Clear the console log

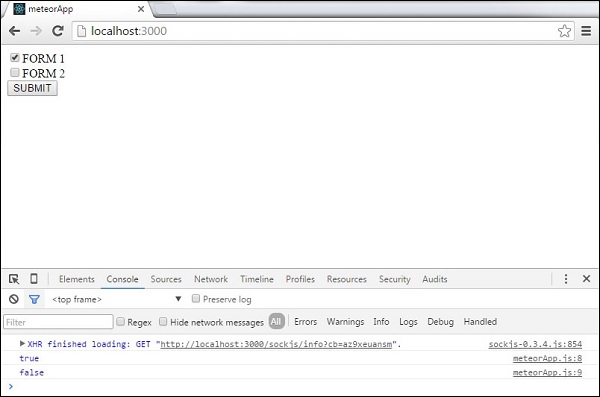coord(14,299)
